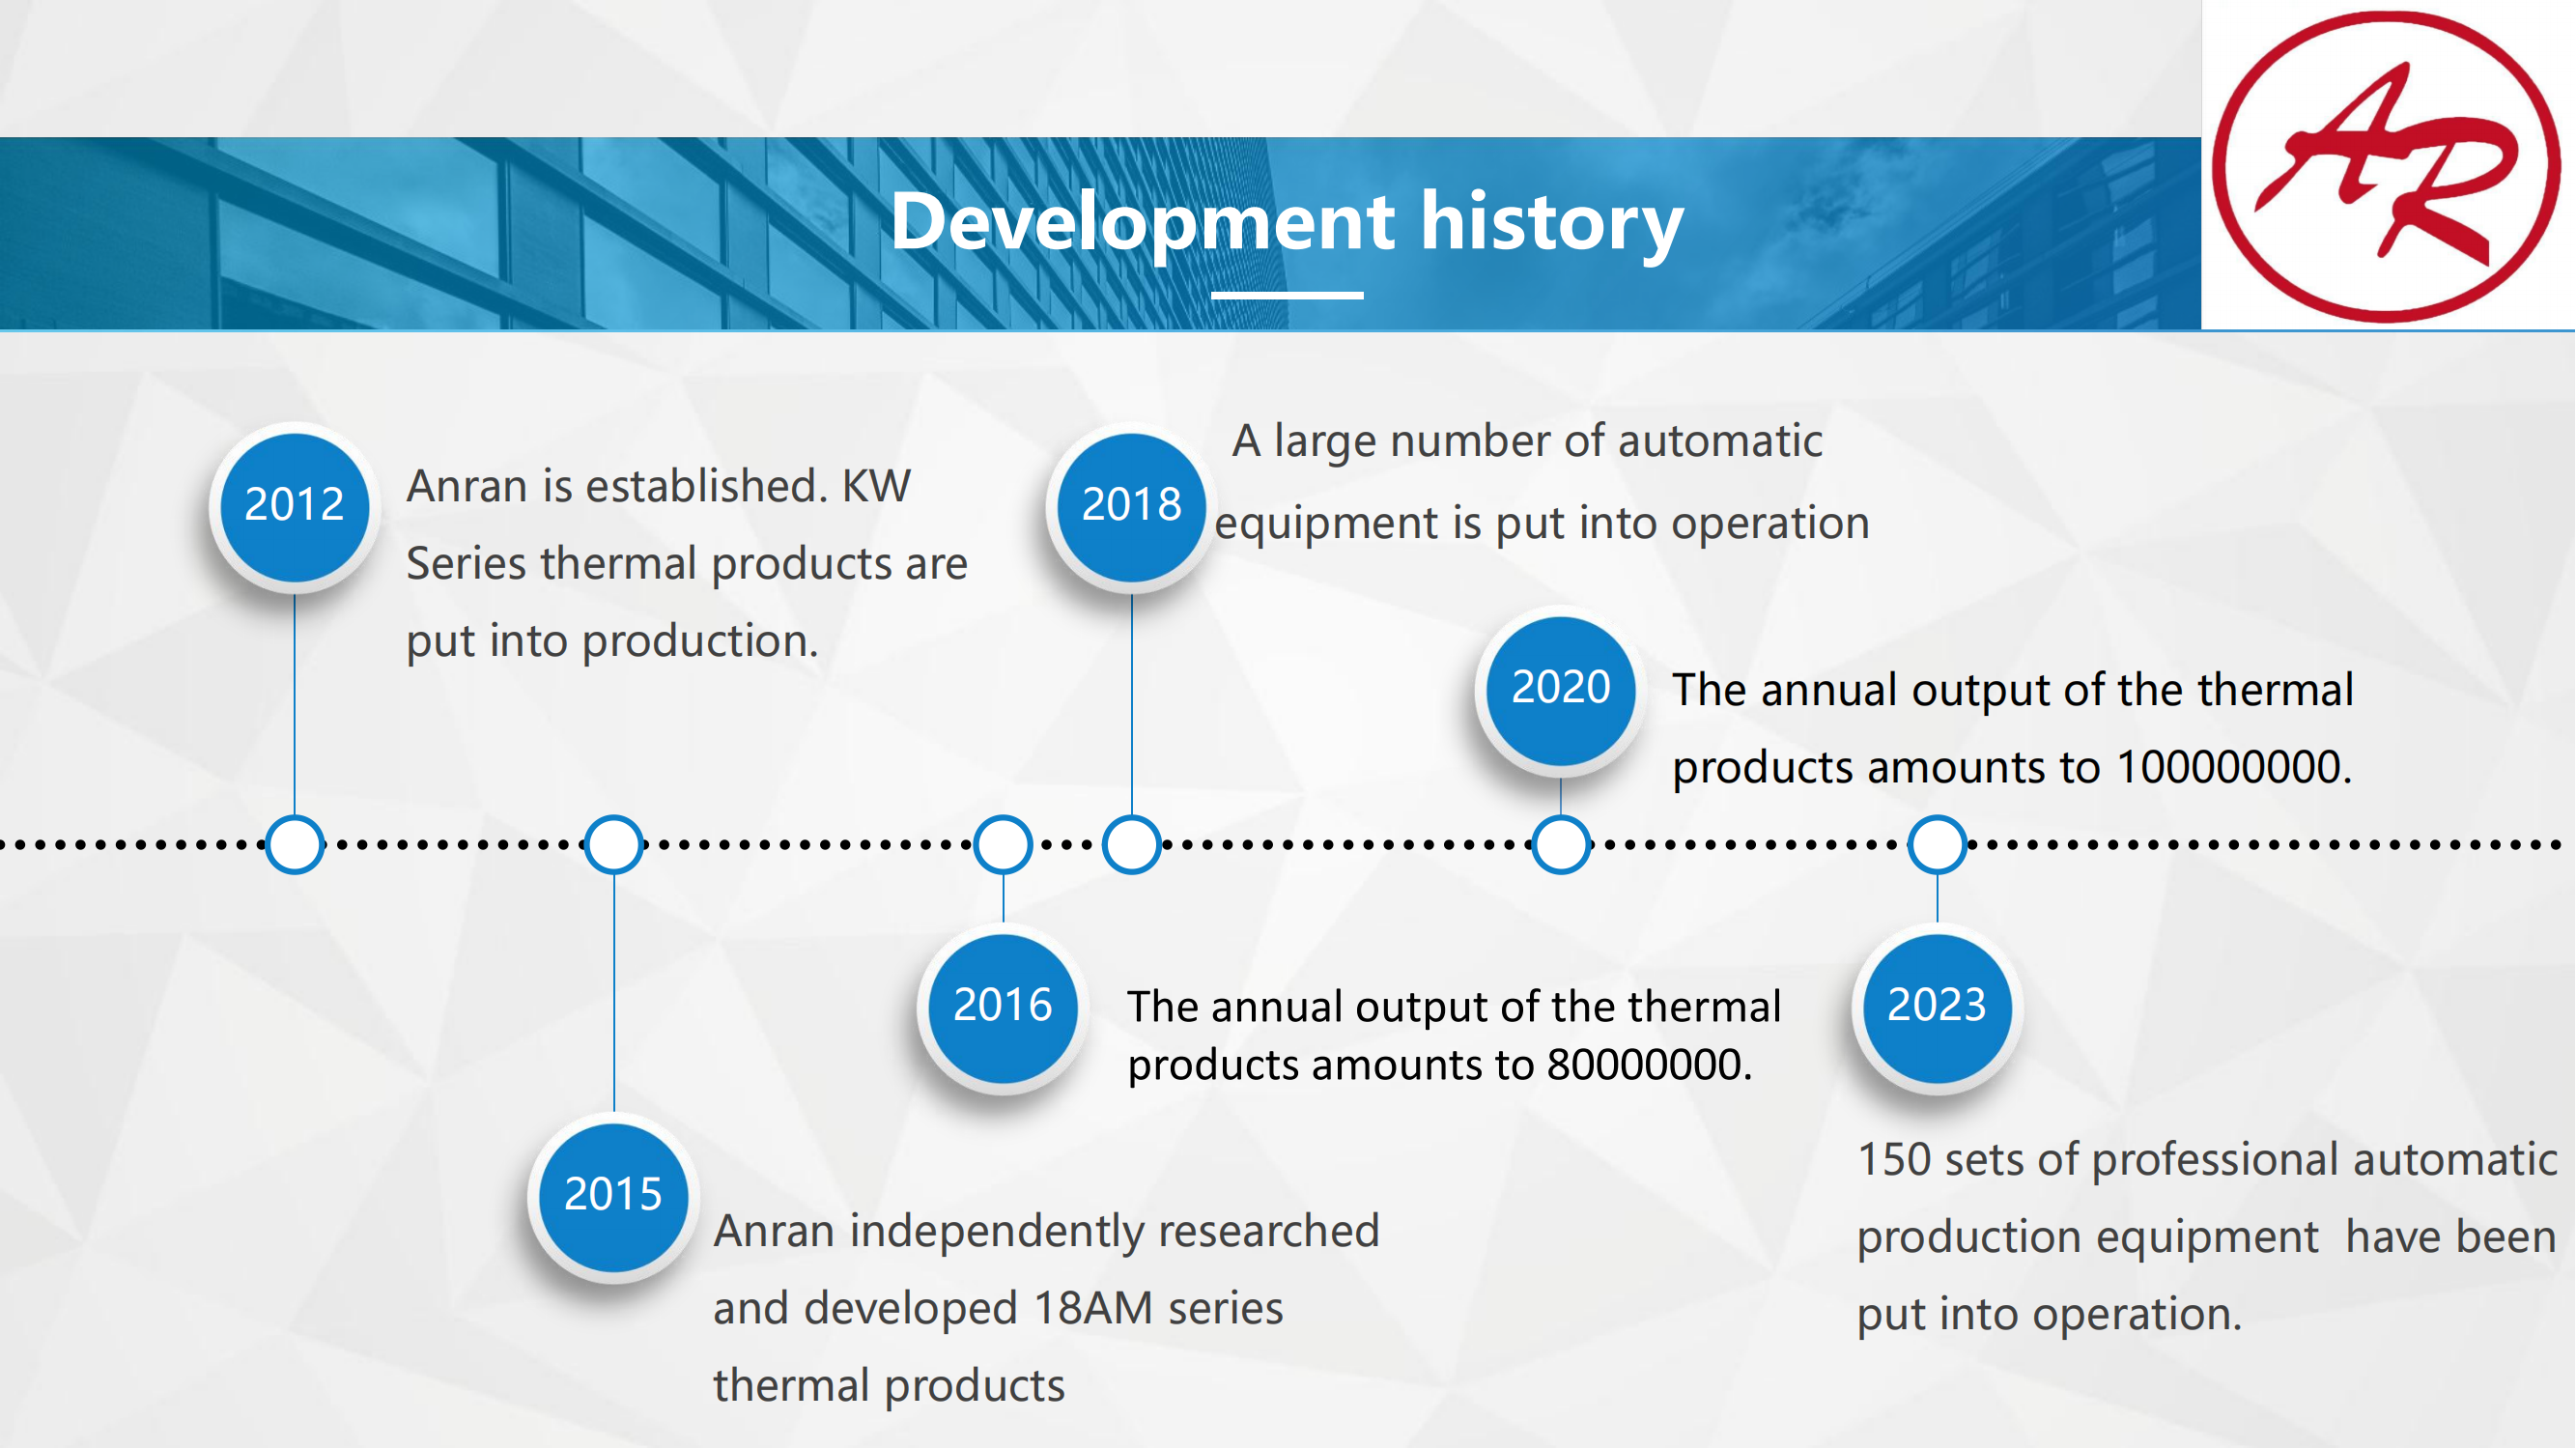Click the timeline ring connected to 2012
This screenshot has width=2576, height=1449.
pos(294,845)
